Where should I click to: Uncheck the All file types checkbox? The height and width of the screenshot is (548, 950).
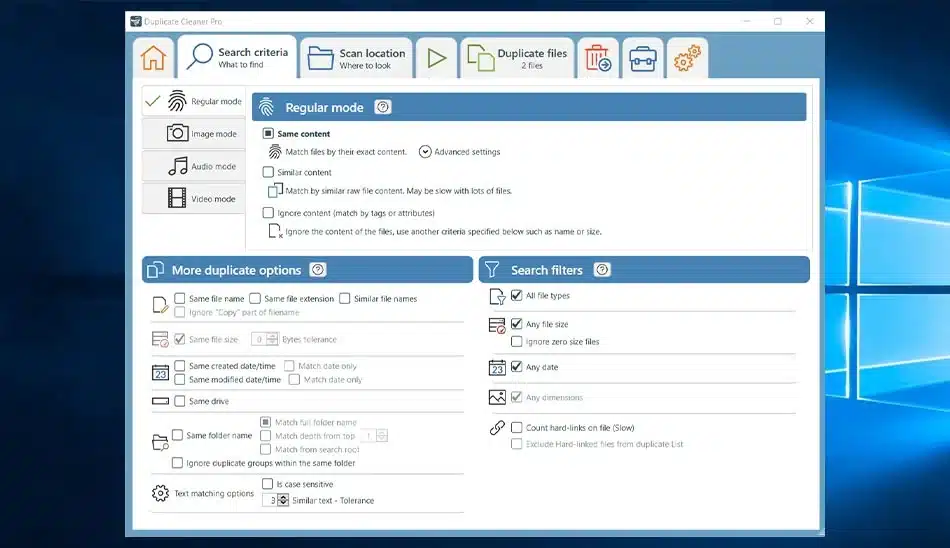[517, 296]
